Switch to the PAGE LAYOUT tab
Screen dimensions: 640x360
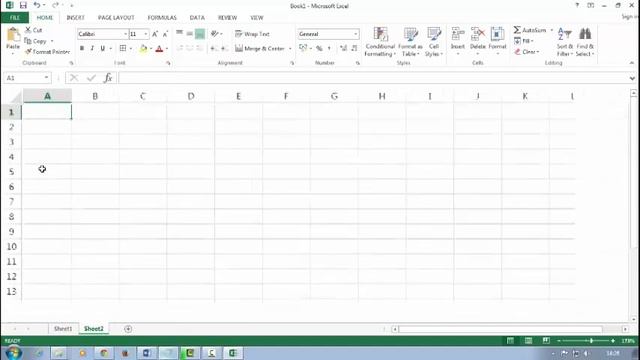(116, 18)
